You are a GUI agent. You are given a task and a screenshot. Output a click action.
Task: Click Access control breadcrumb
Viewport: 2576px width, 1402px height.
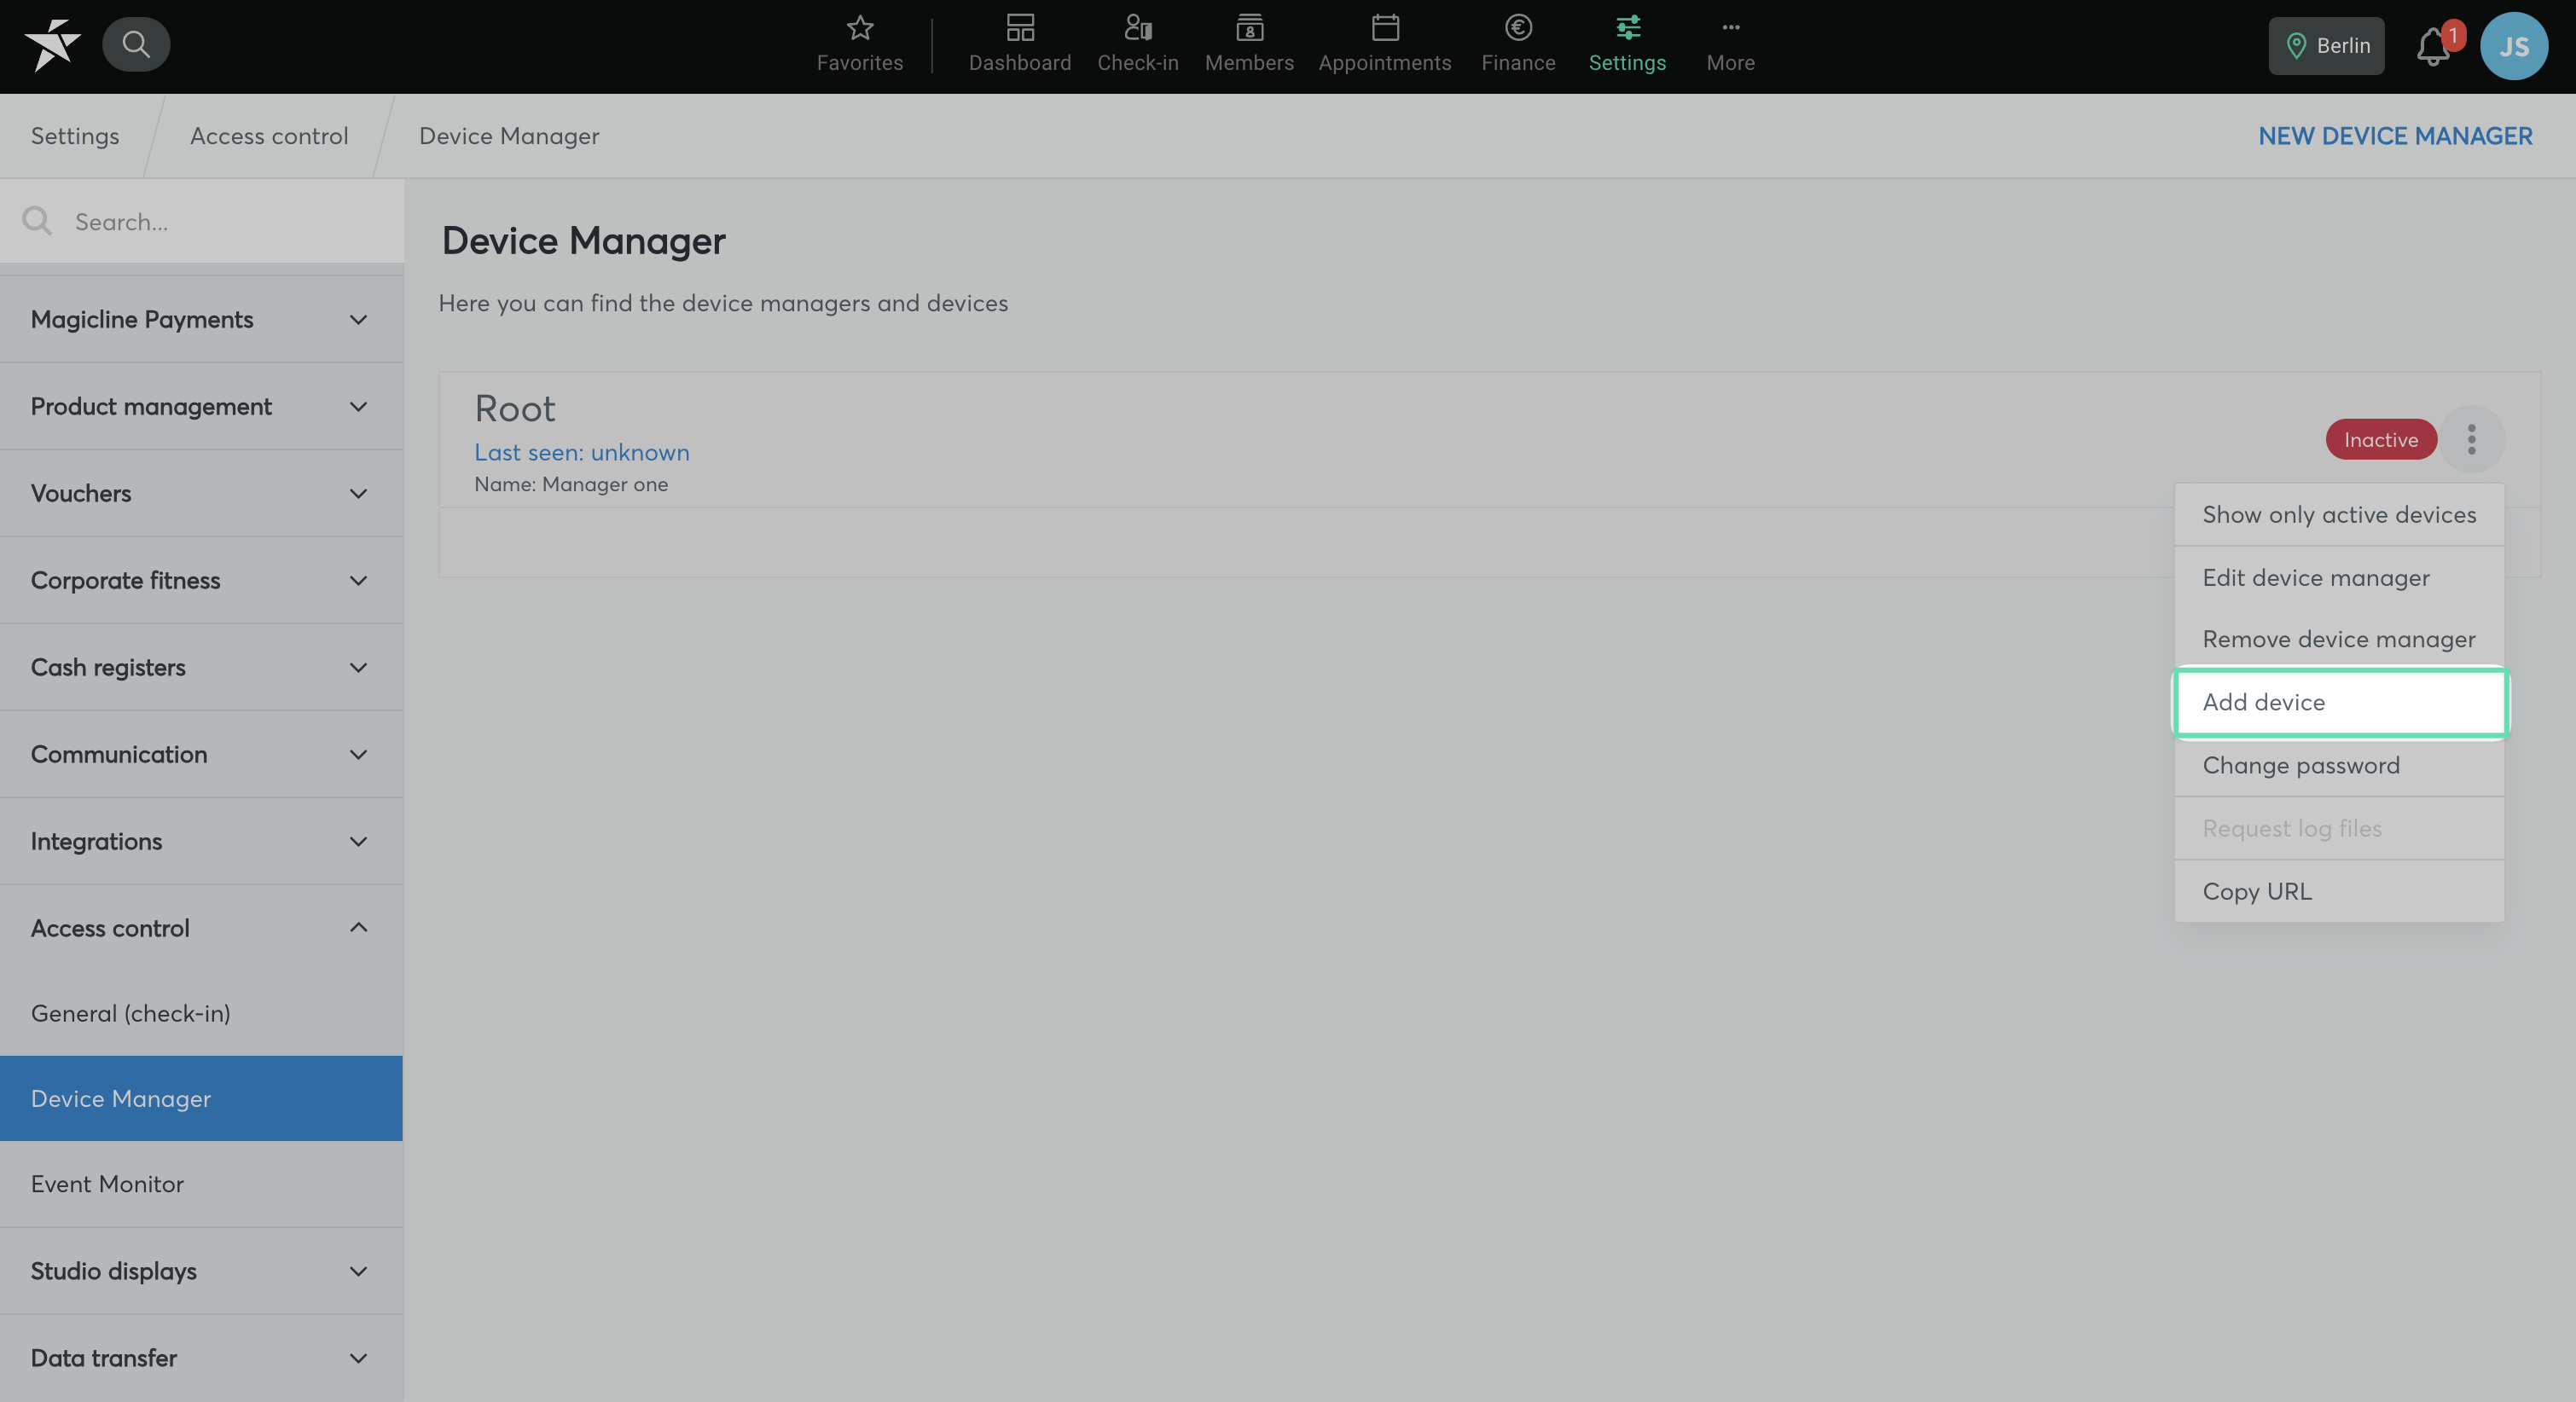point(269,136)
